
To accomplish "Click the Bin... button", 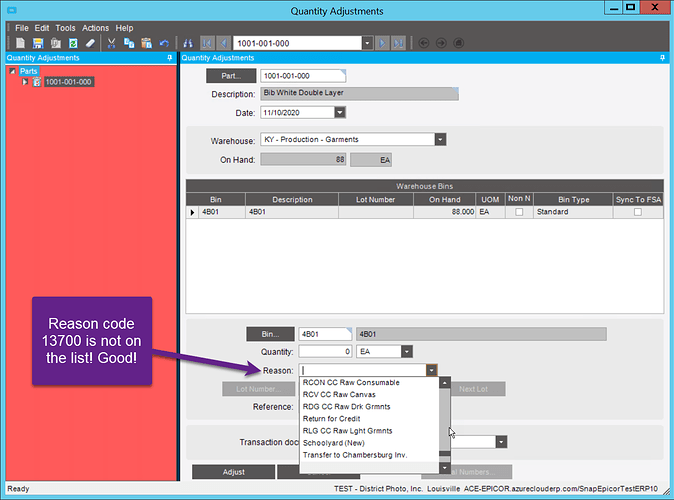I will point(270,334).
